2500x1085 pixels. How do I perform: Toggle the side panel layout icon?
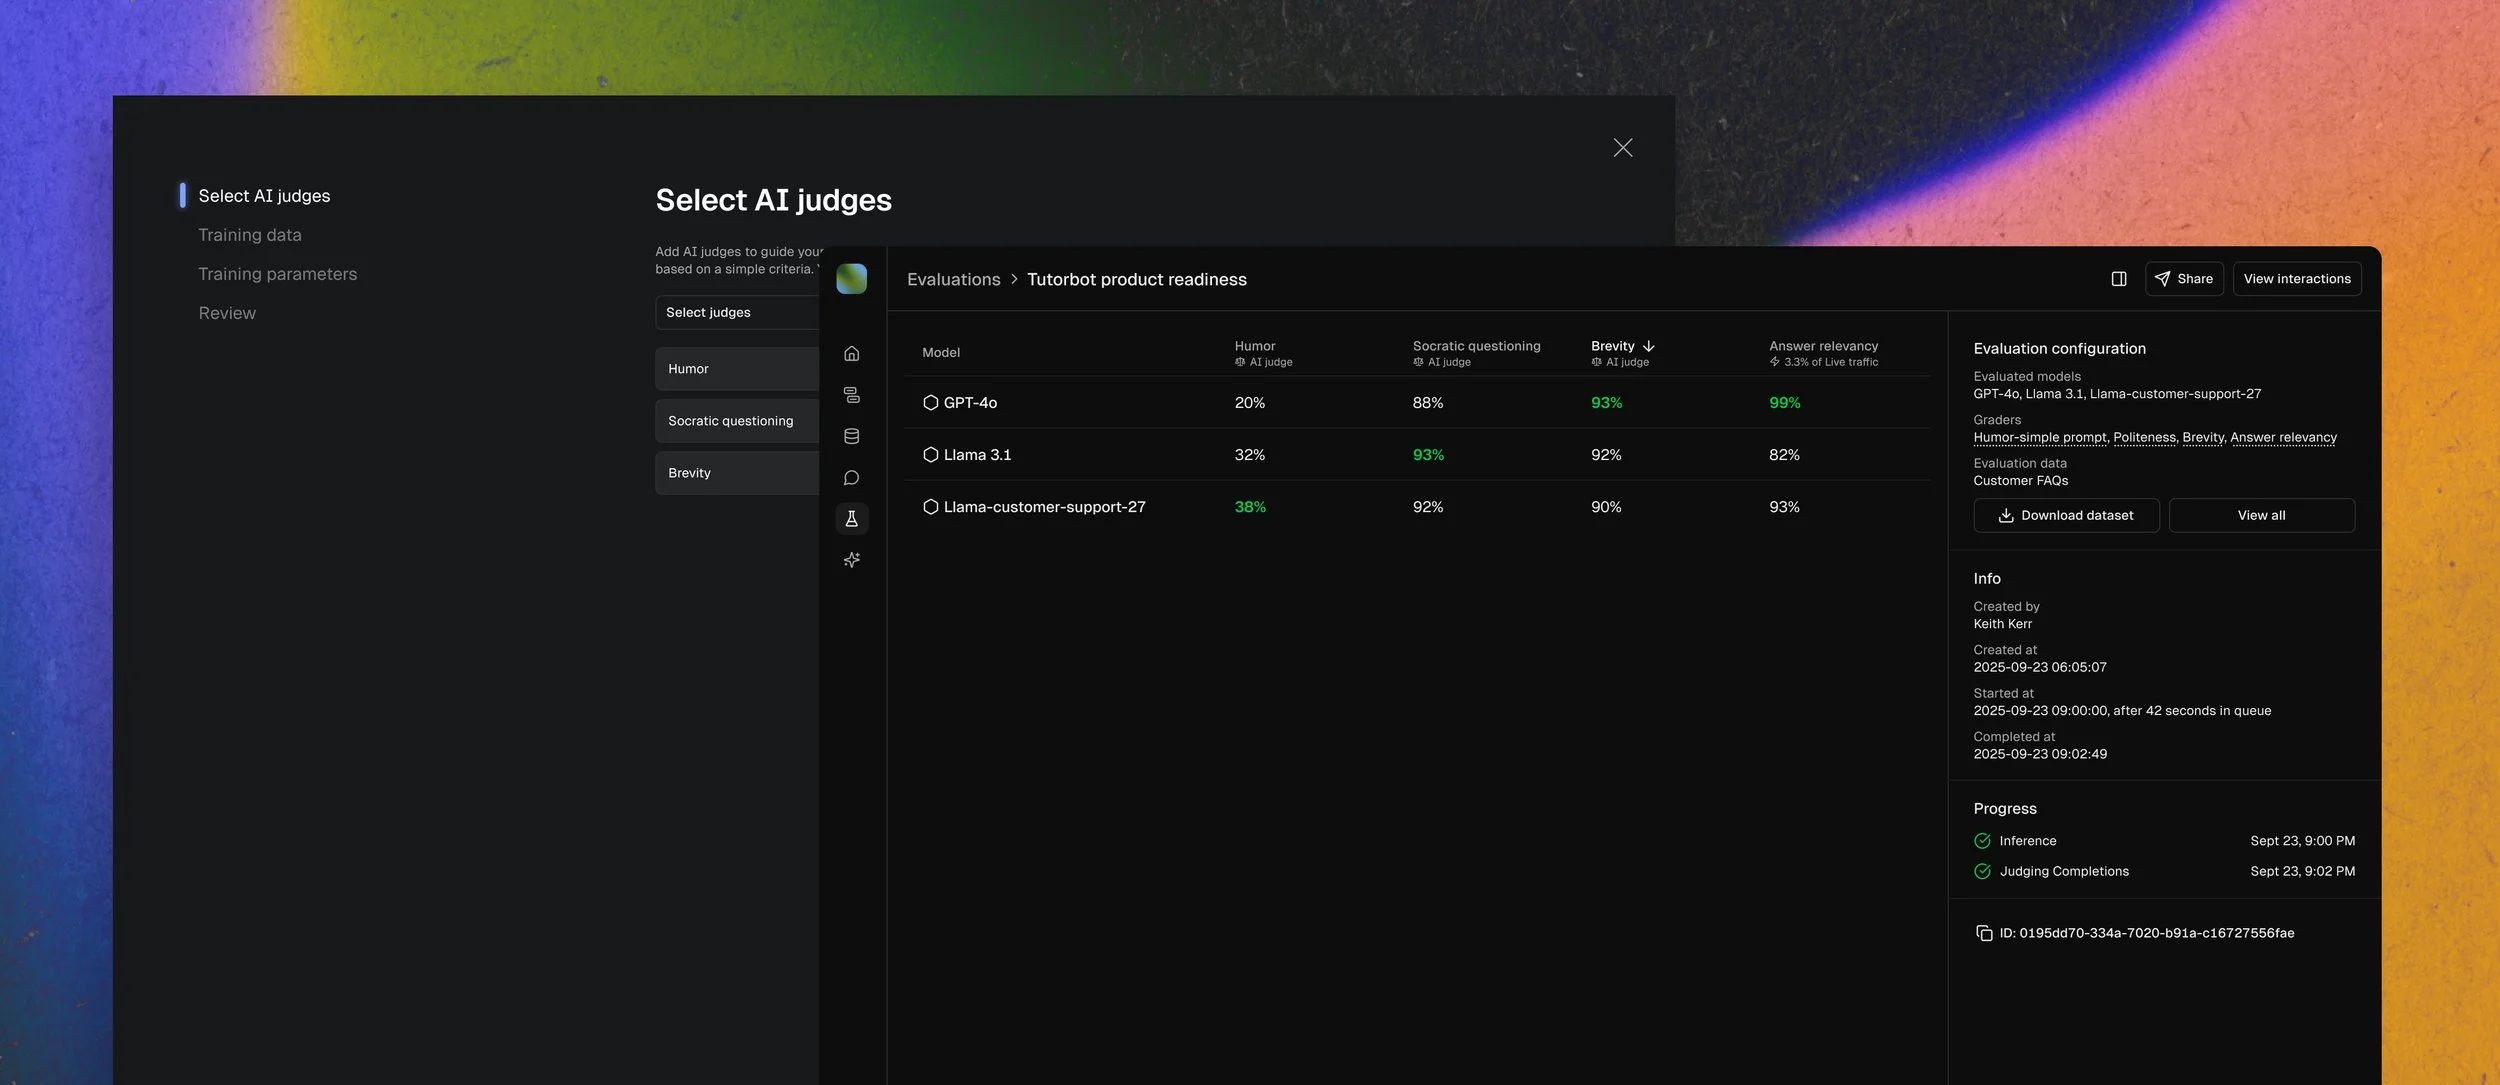click(x=2118, y=279)
